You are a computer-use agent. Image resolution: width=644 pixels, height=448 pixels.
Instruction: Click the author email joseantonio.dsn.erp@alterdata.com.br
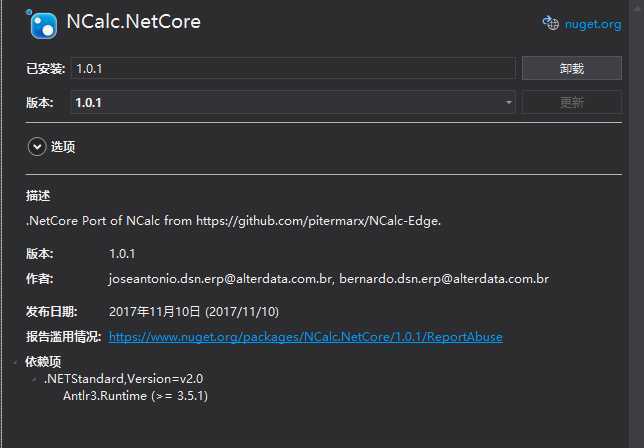220,279
